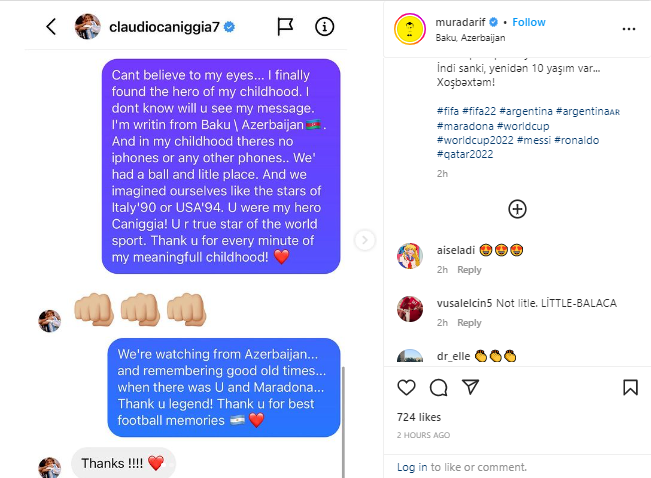Share post with paper plane icon

click(x=470, y=387)
